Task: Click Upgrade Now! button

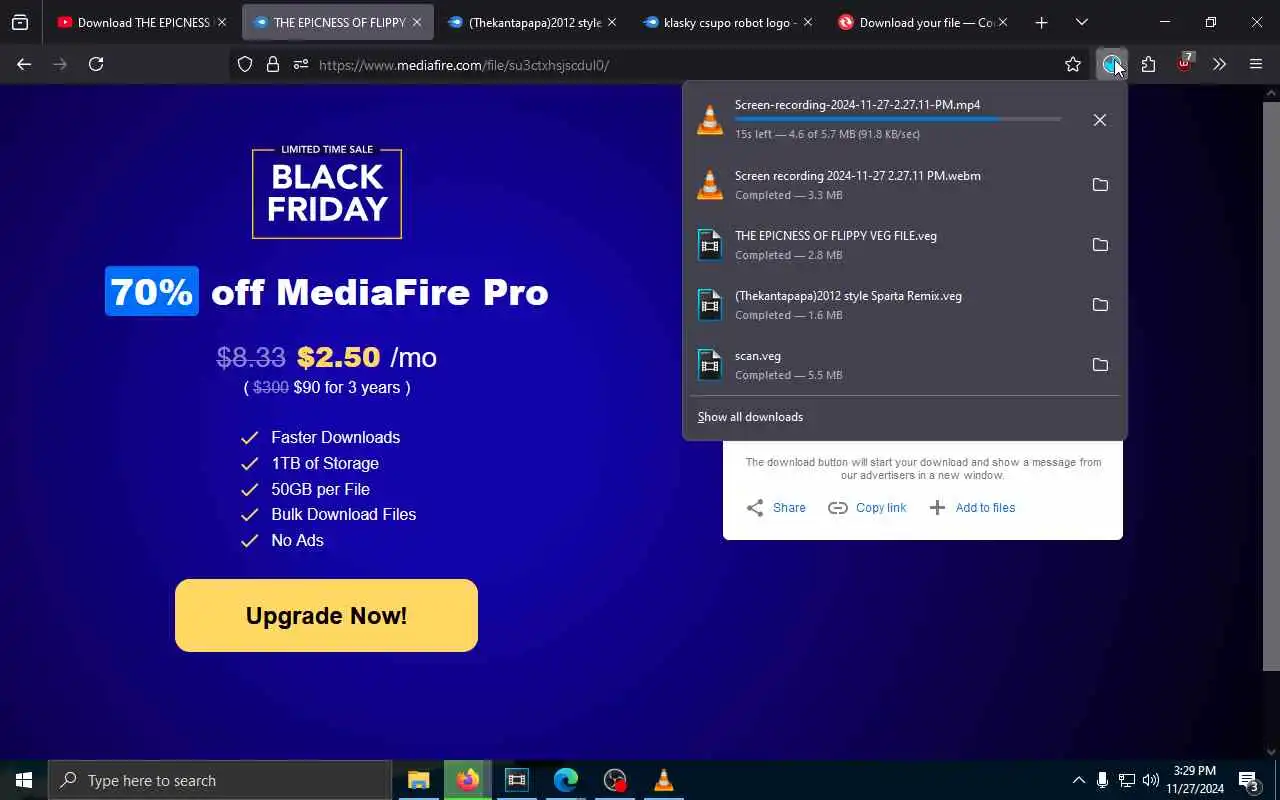Action: click(326, 615)
